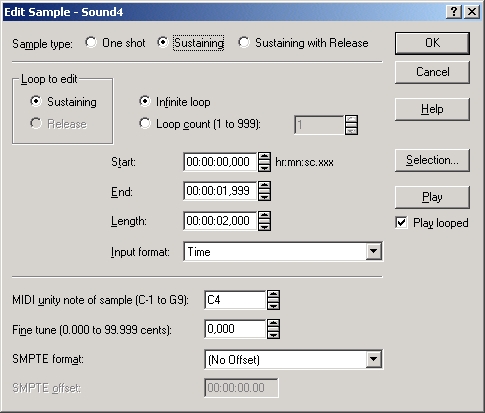
Task: Uncheck the Play looped checkbox
Action: click(x=401, y=222)
